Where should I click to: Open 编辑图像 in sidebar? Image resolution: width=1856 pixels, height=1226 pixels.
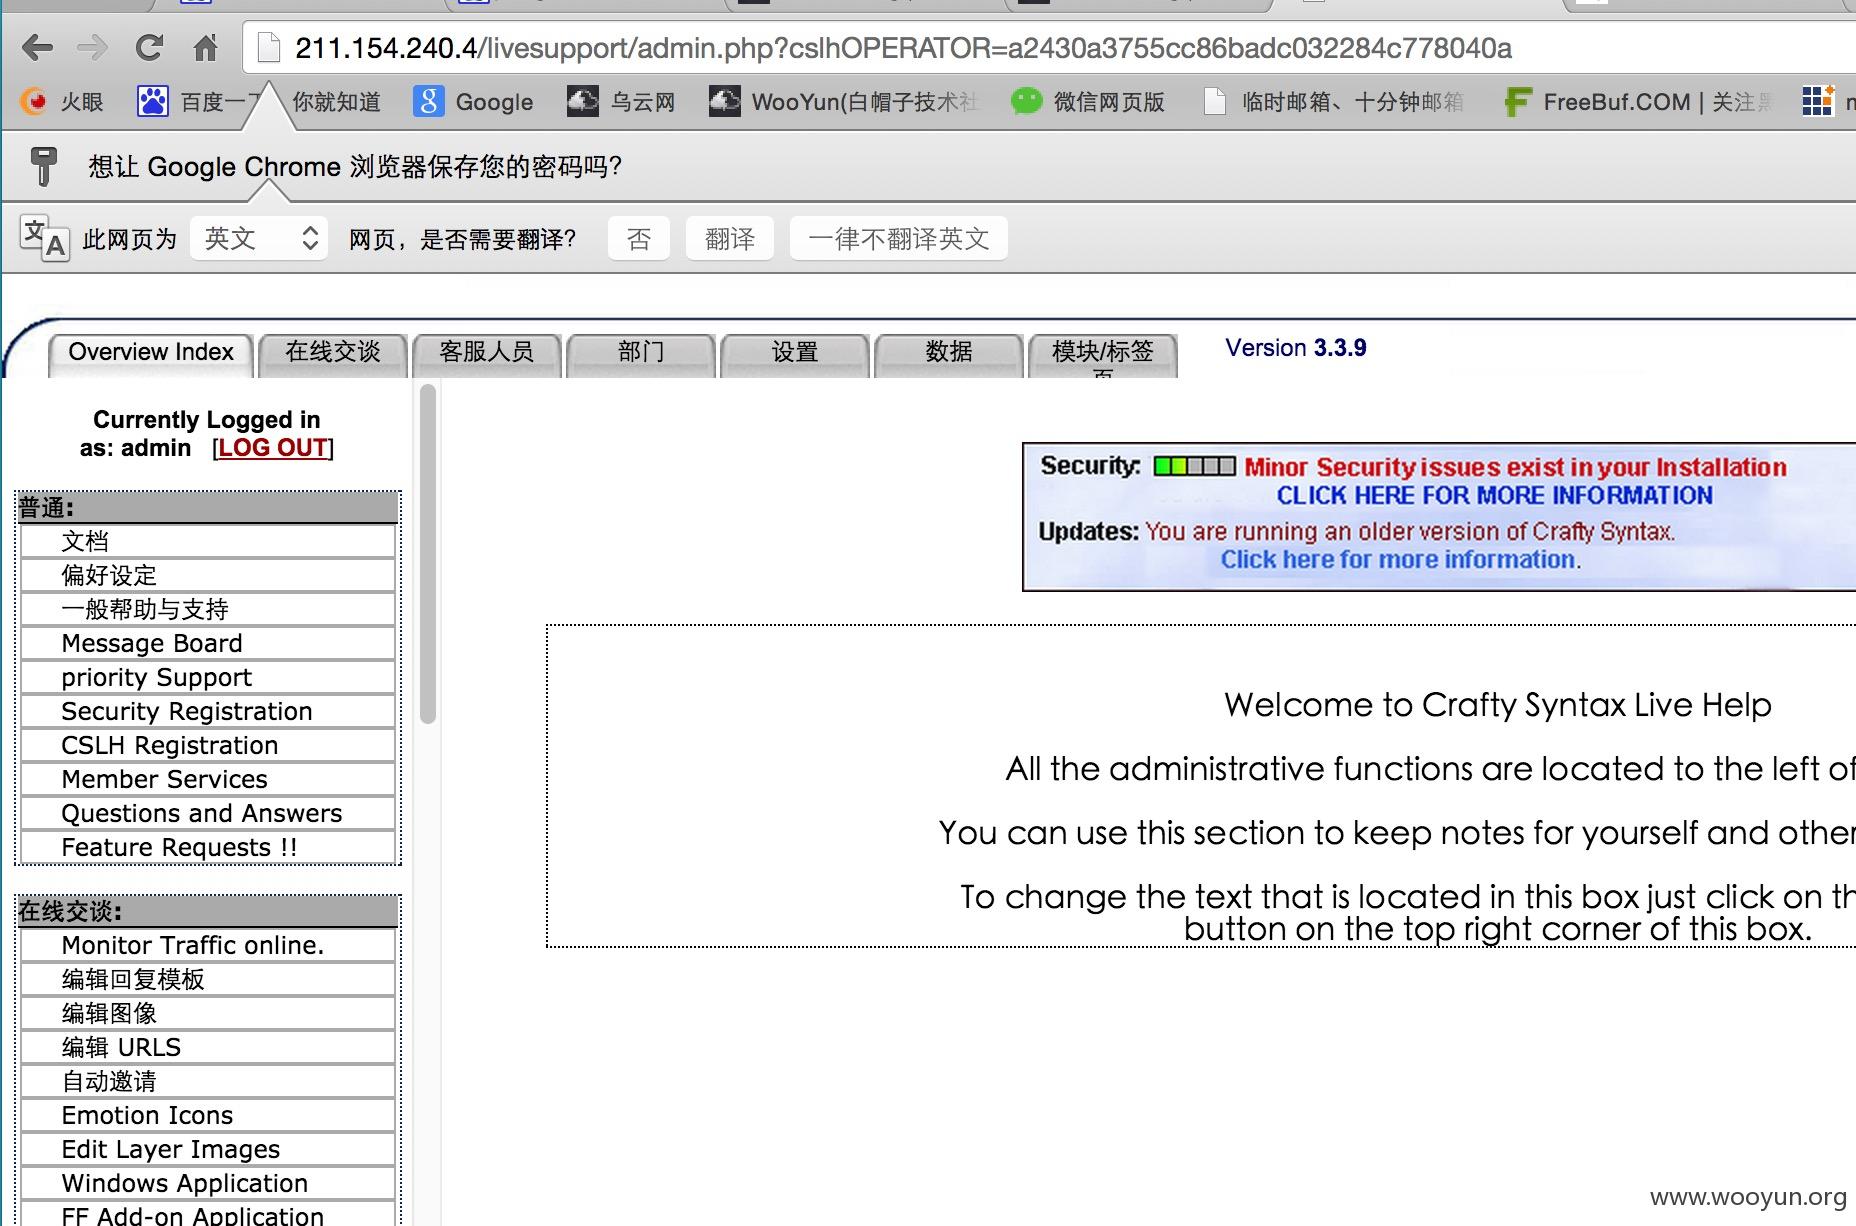pyautogui.click(x=208, y=1014)
